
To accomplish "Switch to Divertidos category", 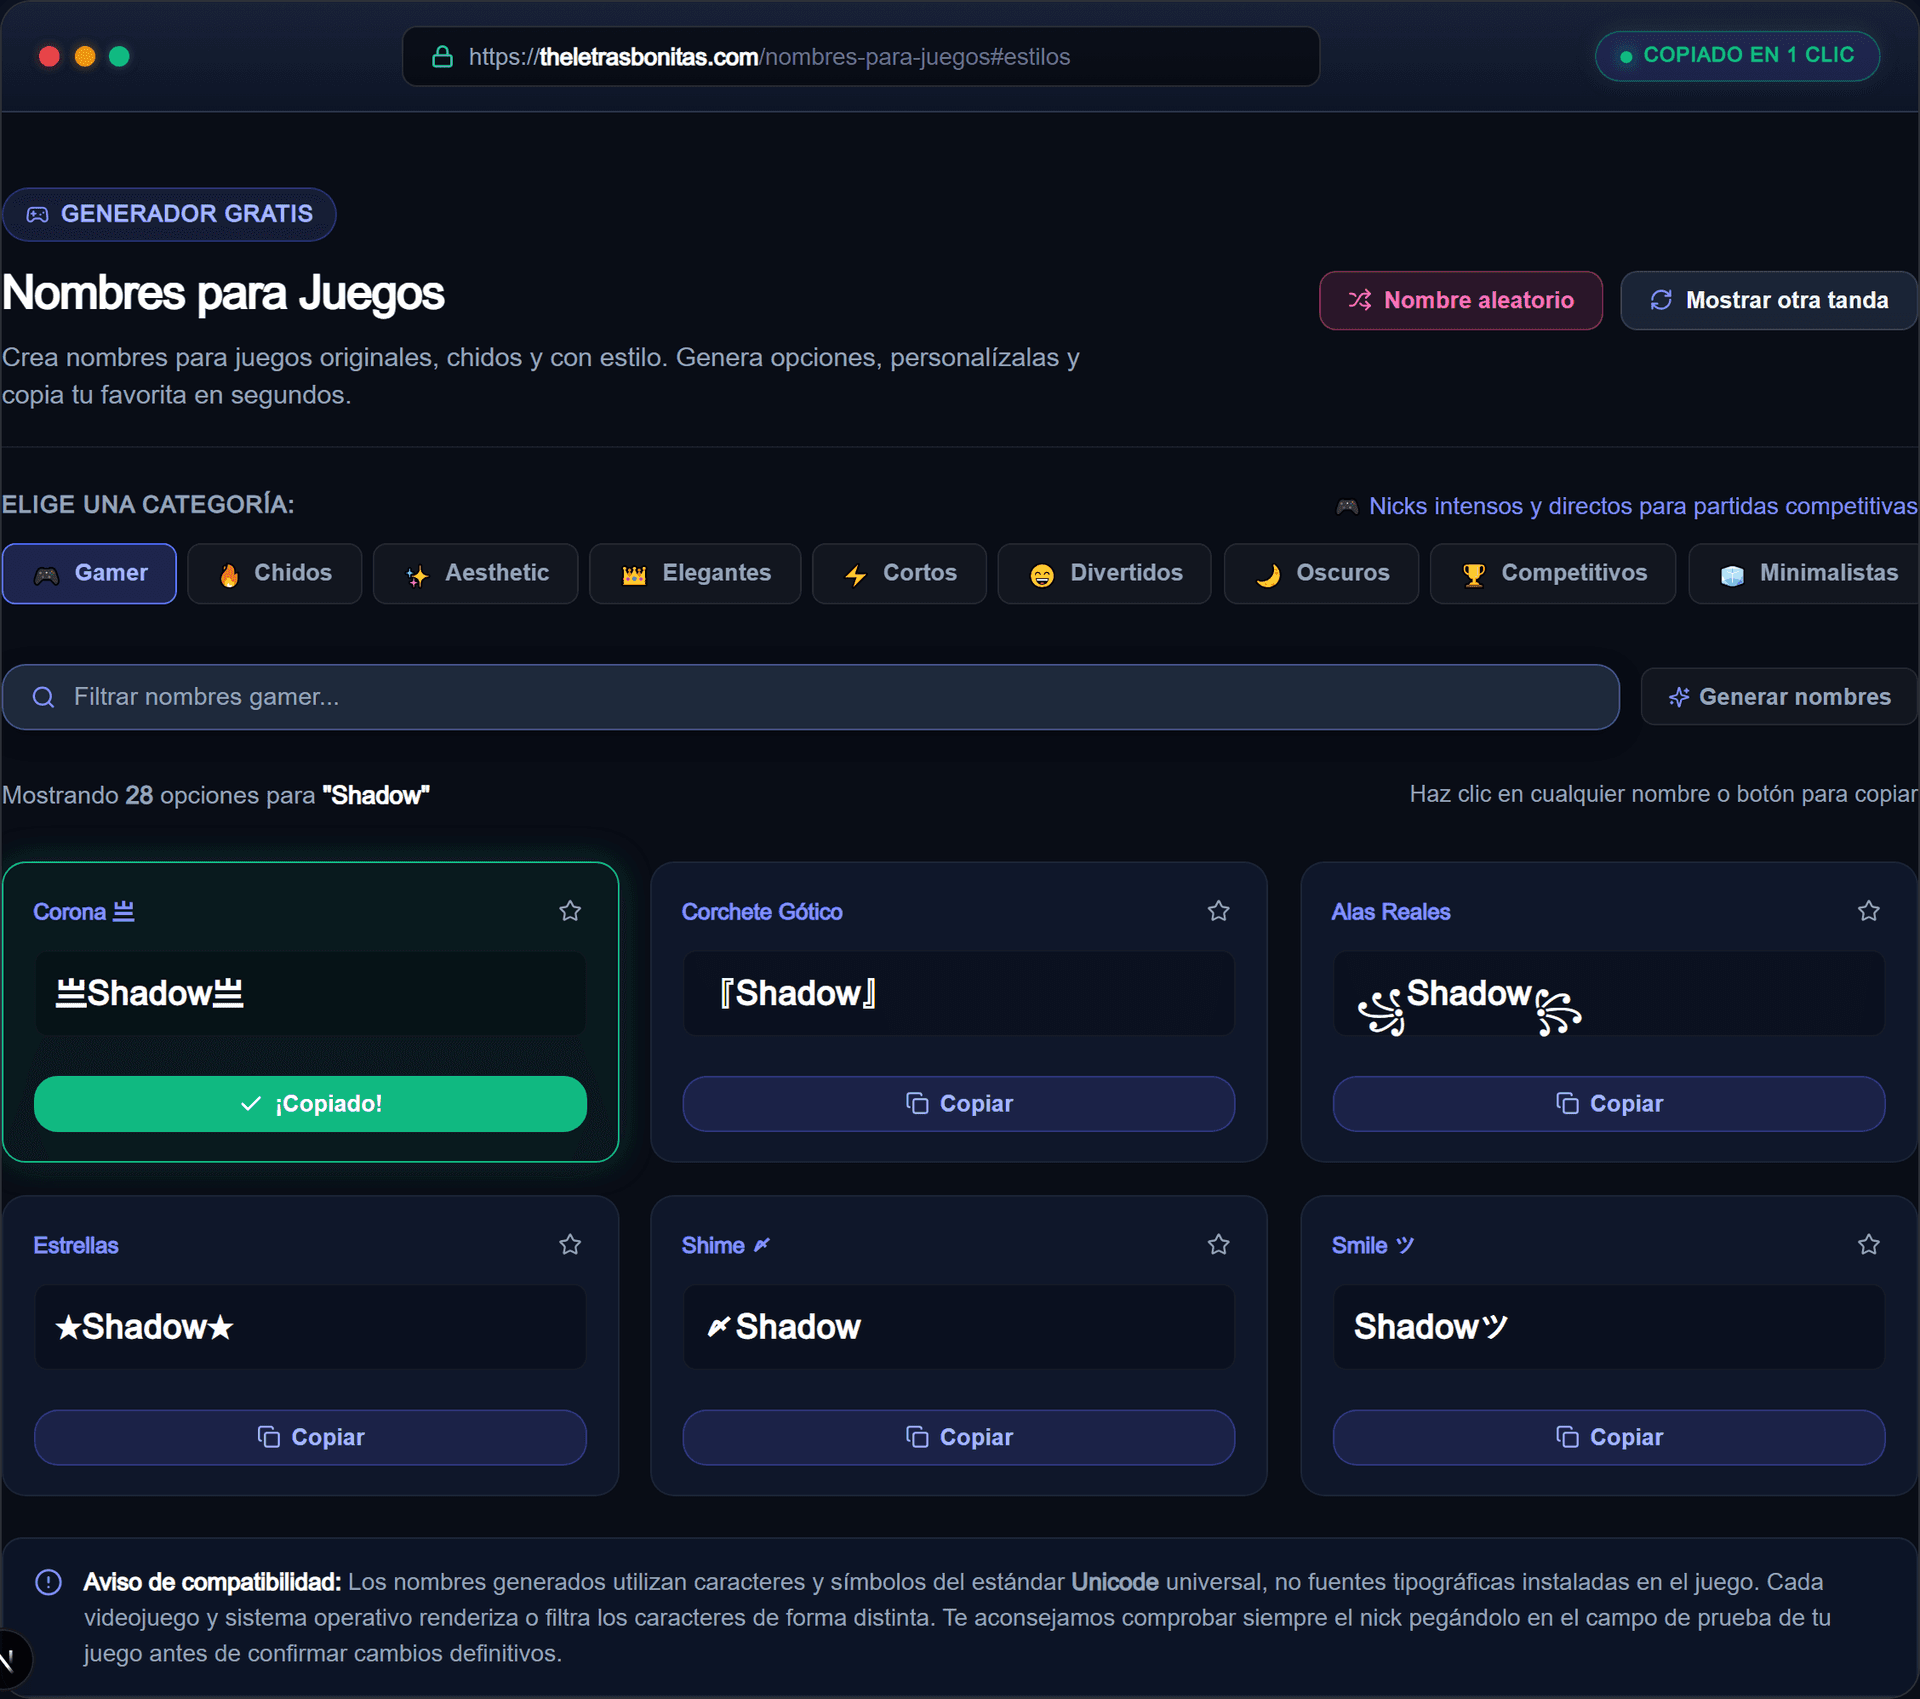I will coord(1105,573).
